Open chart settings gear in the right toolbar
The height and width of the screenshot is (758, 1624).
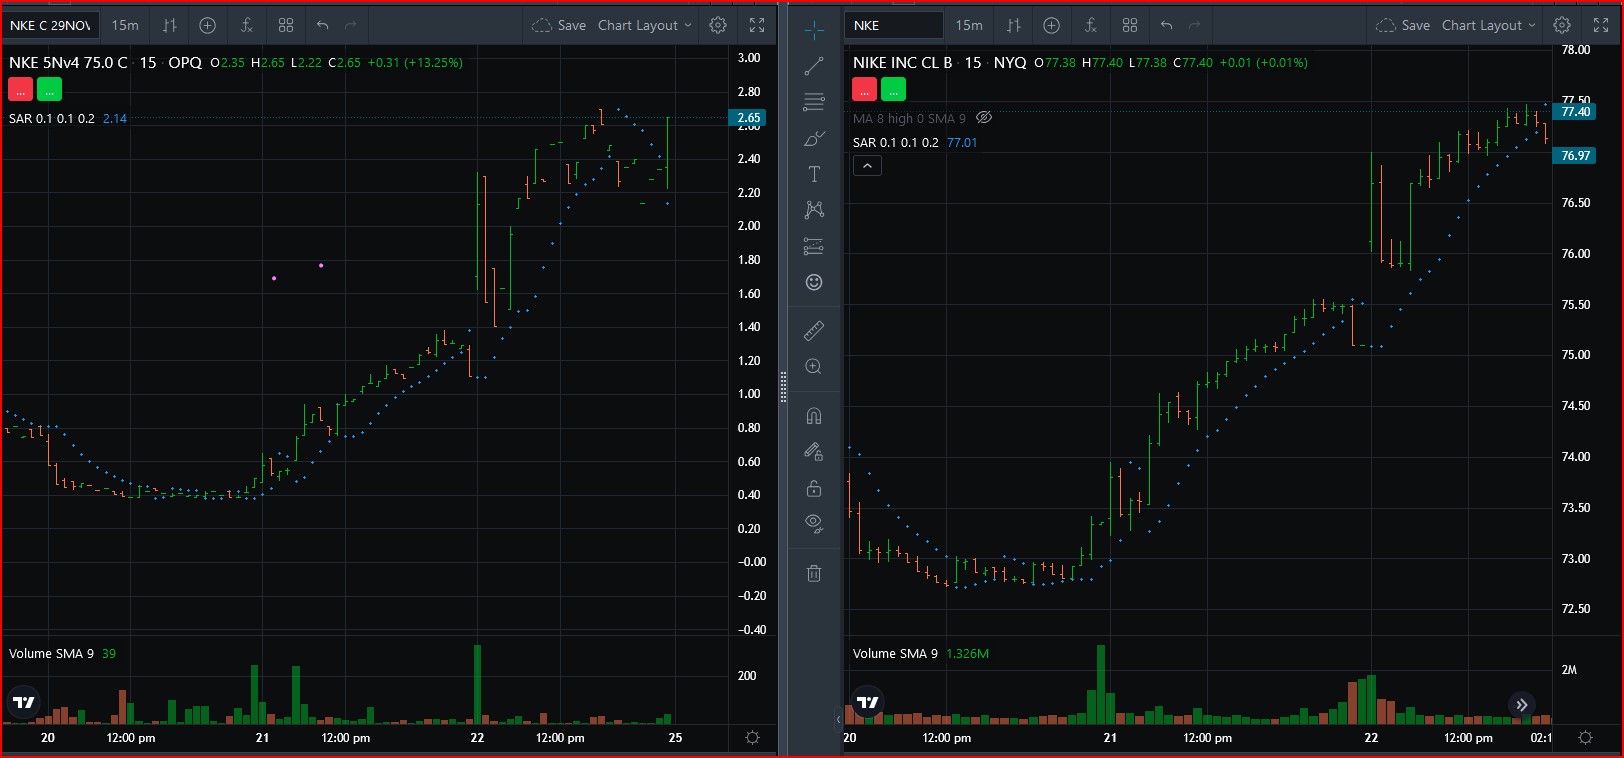(1562, 25)
